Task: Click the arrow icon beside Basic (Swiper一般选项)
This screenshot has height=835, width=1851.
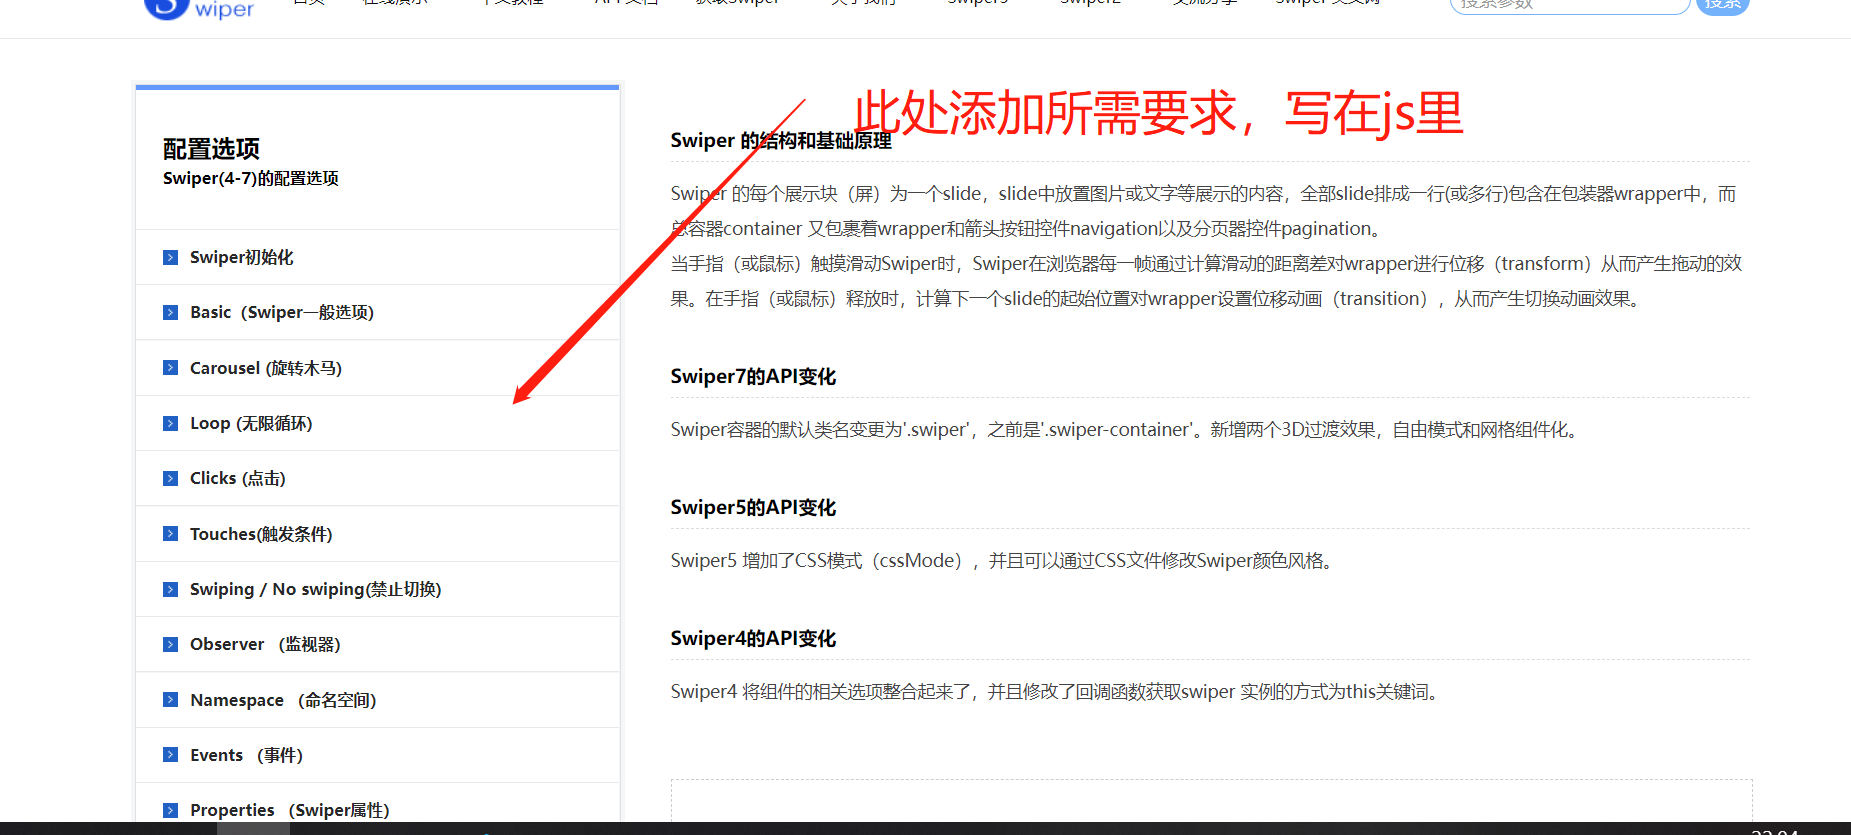Action: click(x=170, y=312)
